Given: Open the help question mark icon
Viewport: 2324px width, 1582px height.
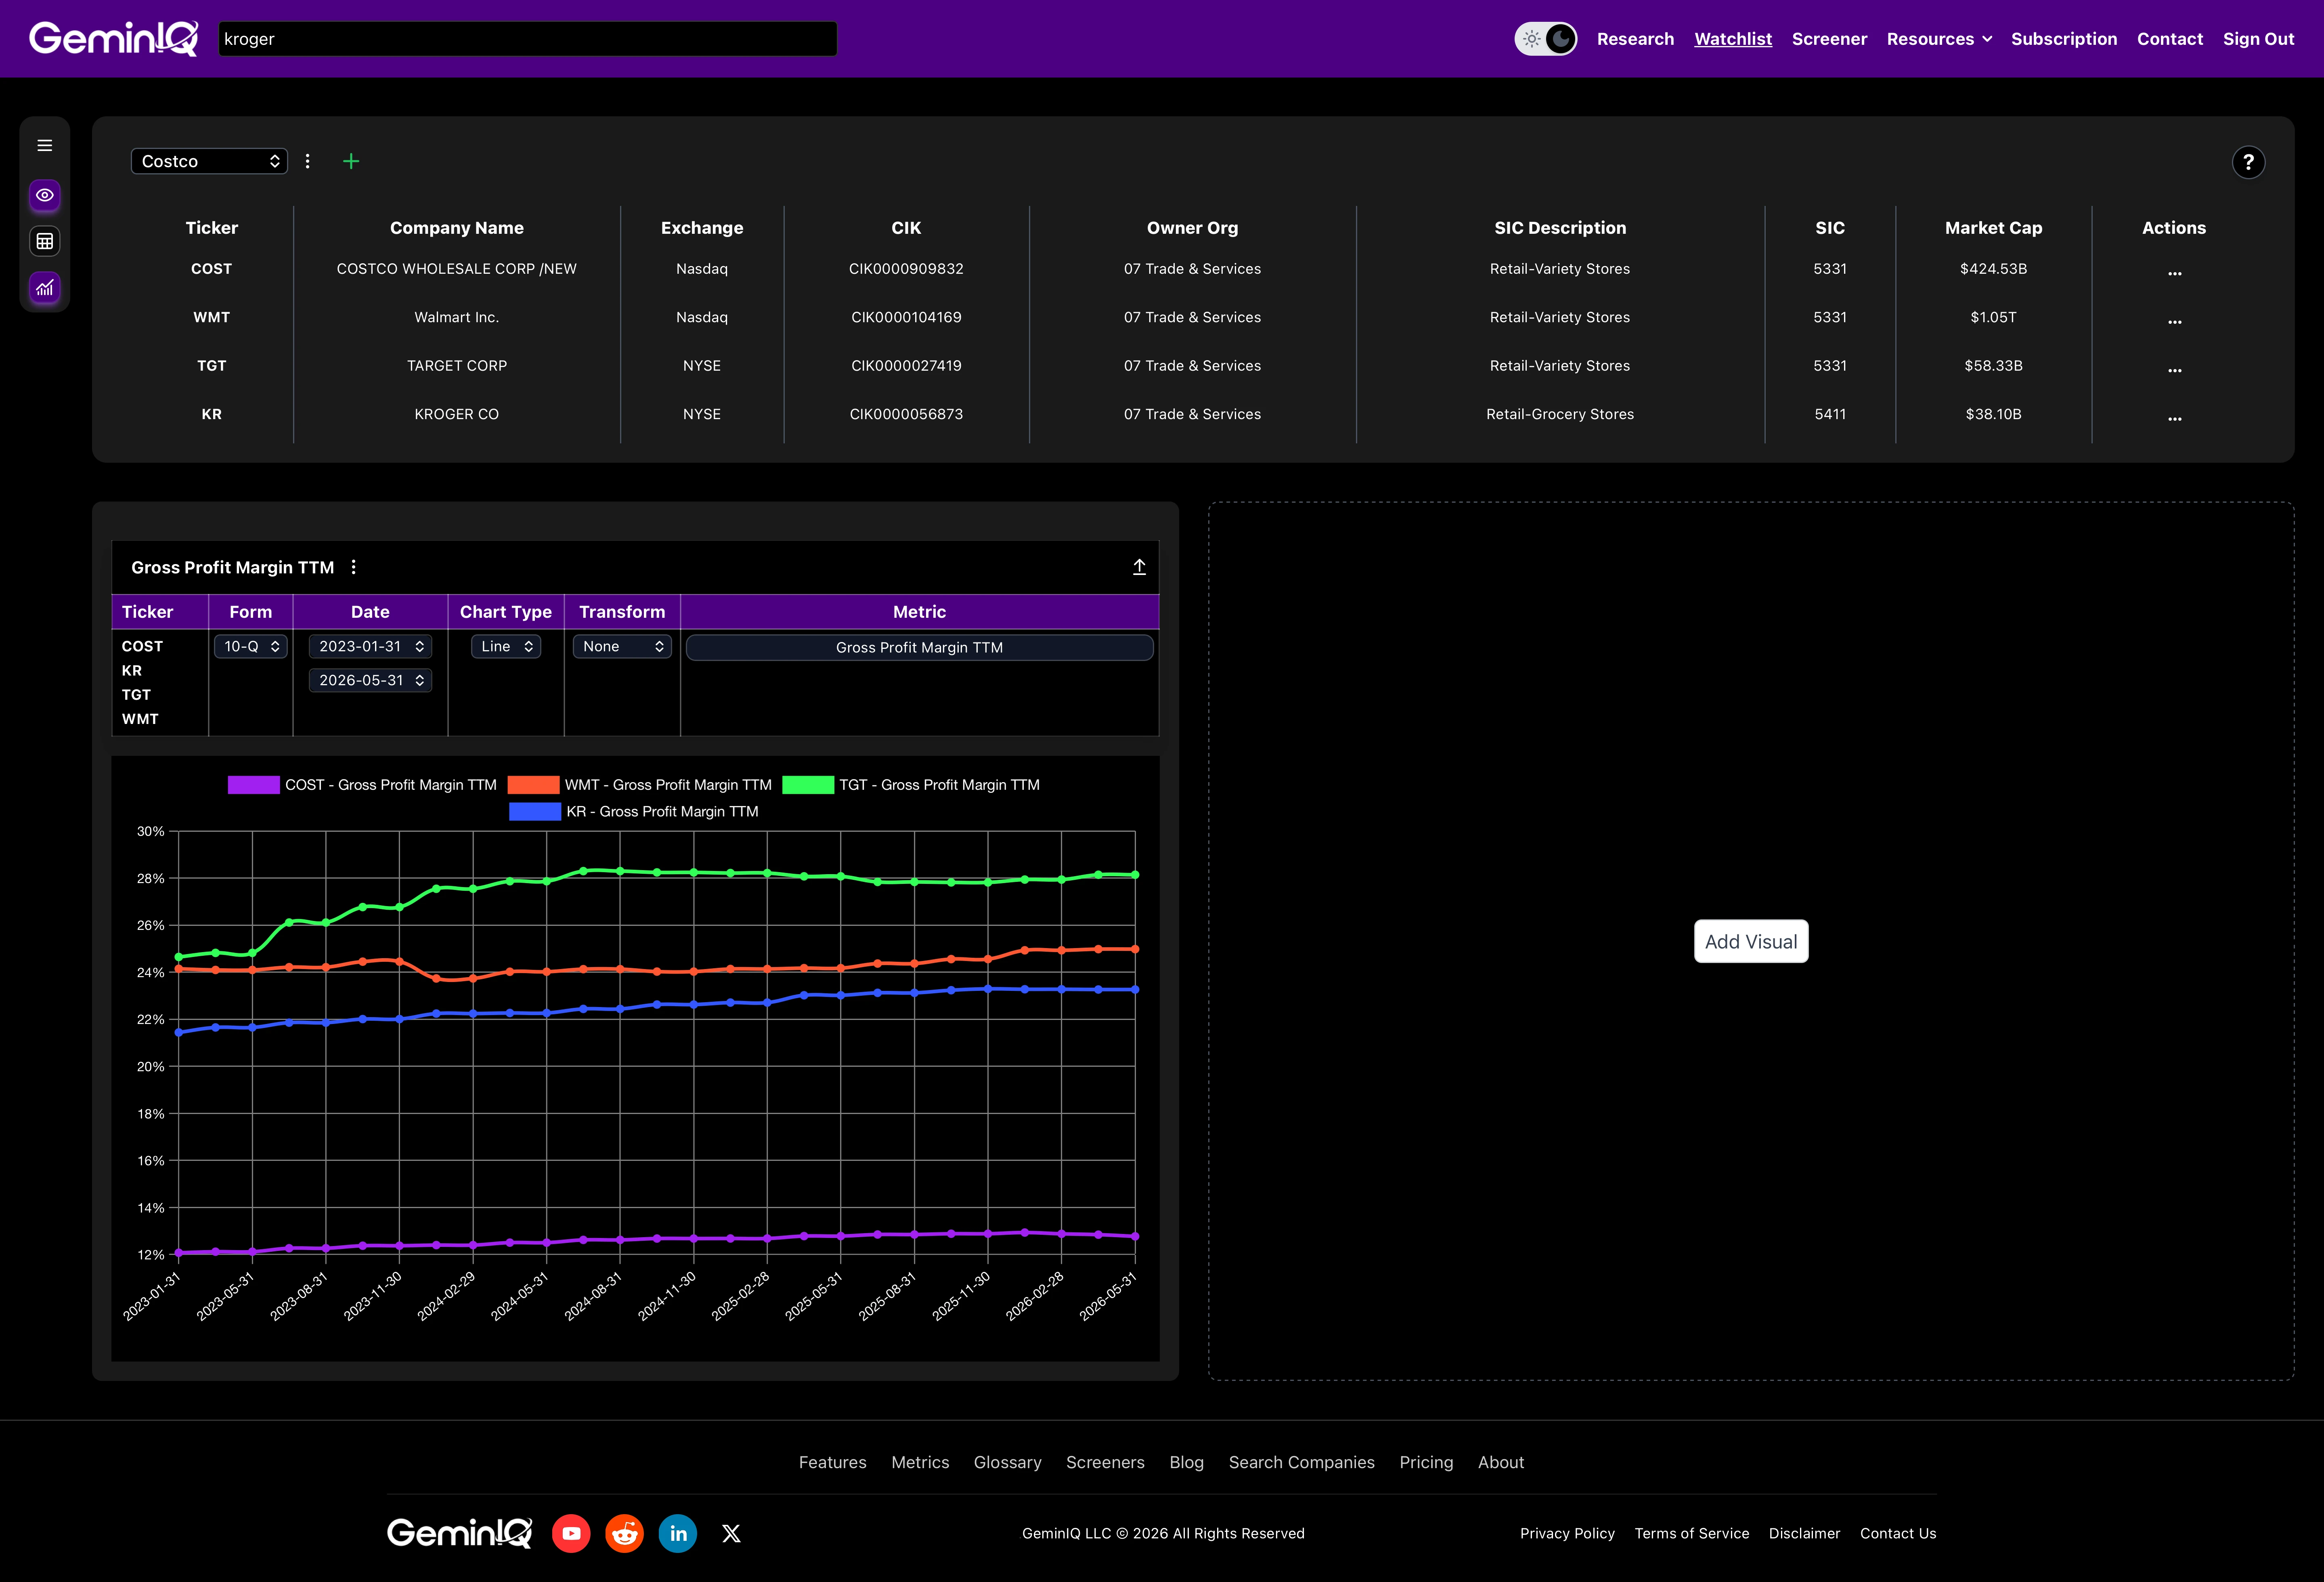Looking at the screenshot, I should 2248,162.
